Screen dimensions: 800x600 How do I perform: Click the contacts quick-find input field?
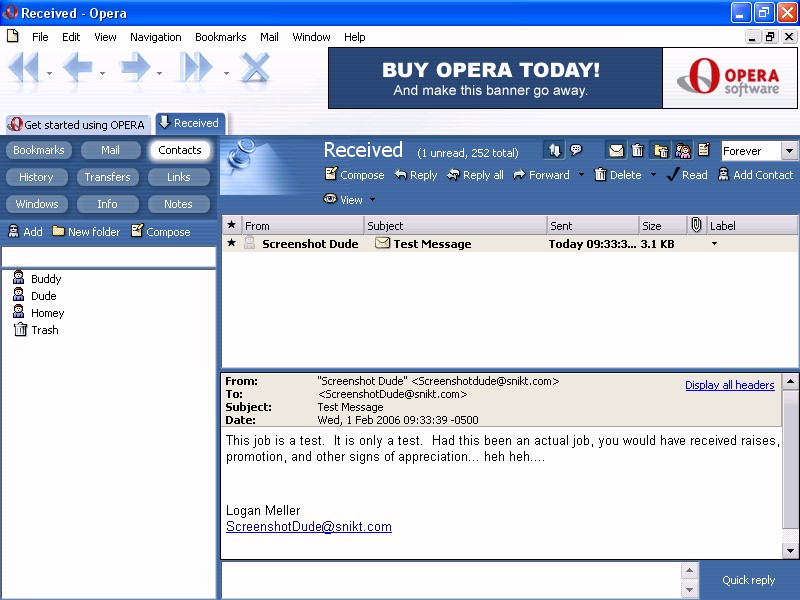[x=109, y=257]
